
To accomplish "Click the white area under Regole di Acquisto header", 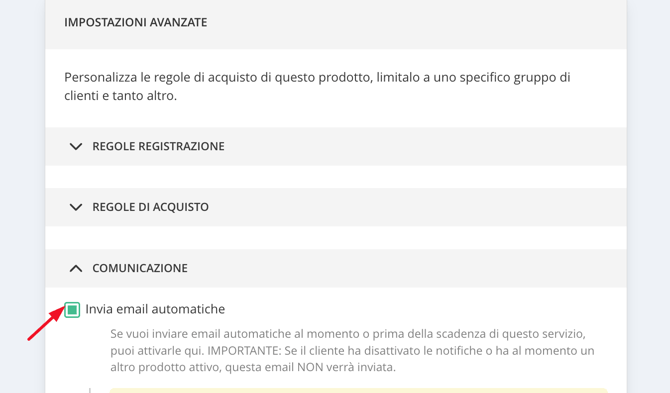I will (x=336, y=238).
